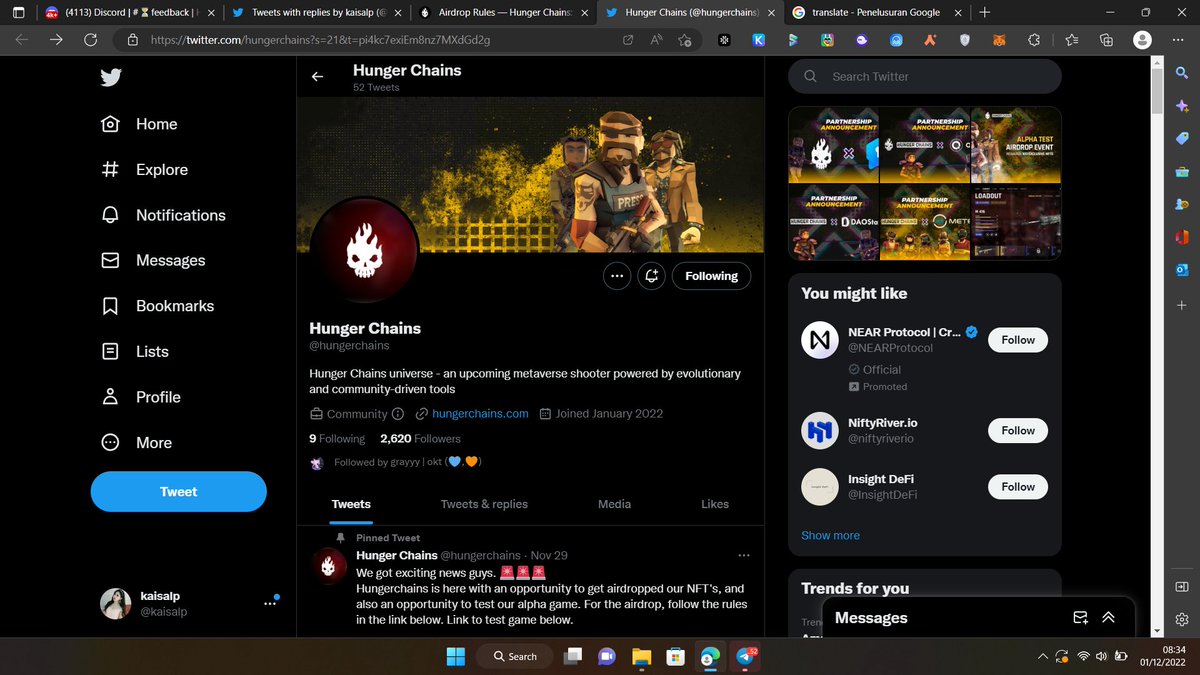Click the info icon next to Community
Viewport: 1200px width, 675px height.
pyautogui.click(x=397, y=413)
